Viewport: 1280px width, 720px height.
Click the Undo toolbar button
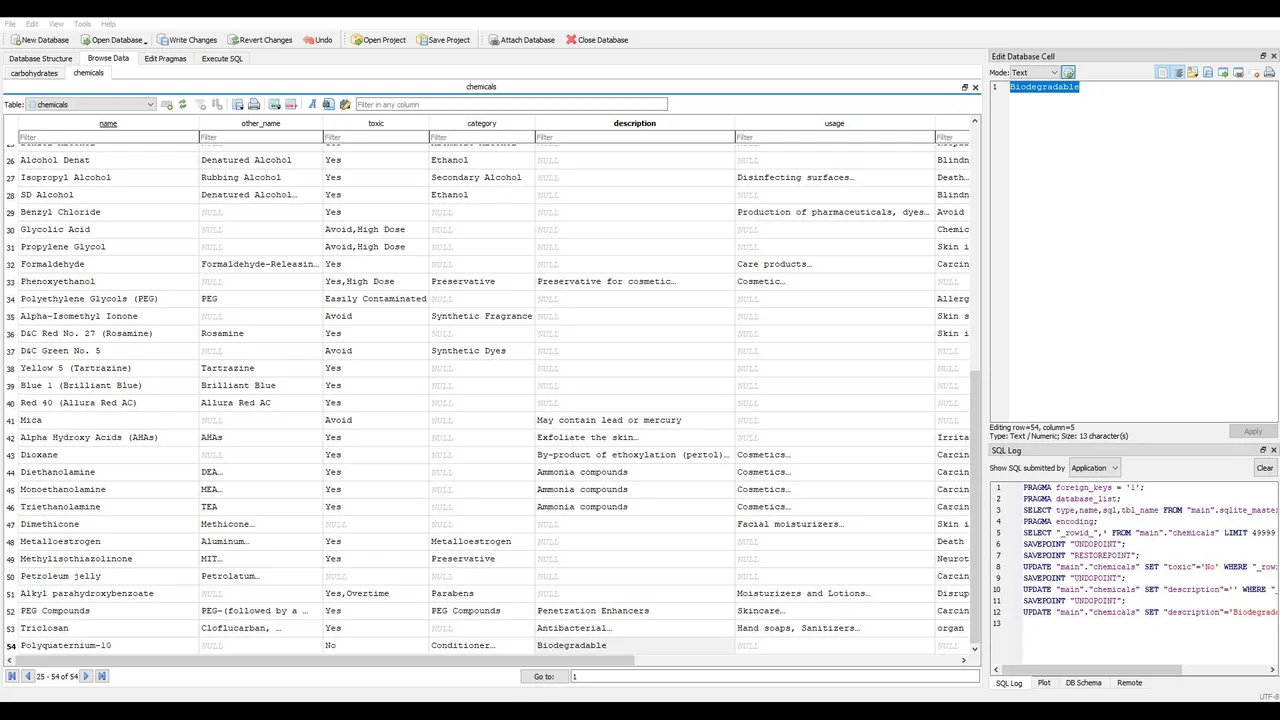tap(318, 40)
